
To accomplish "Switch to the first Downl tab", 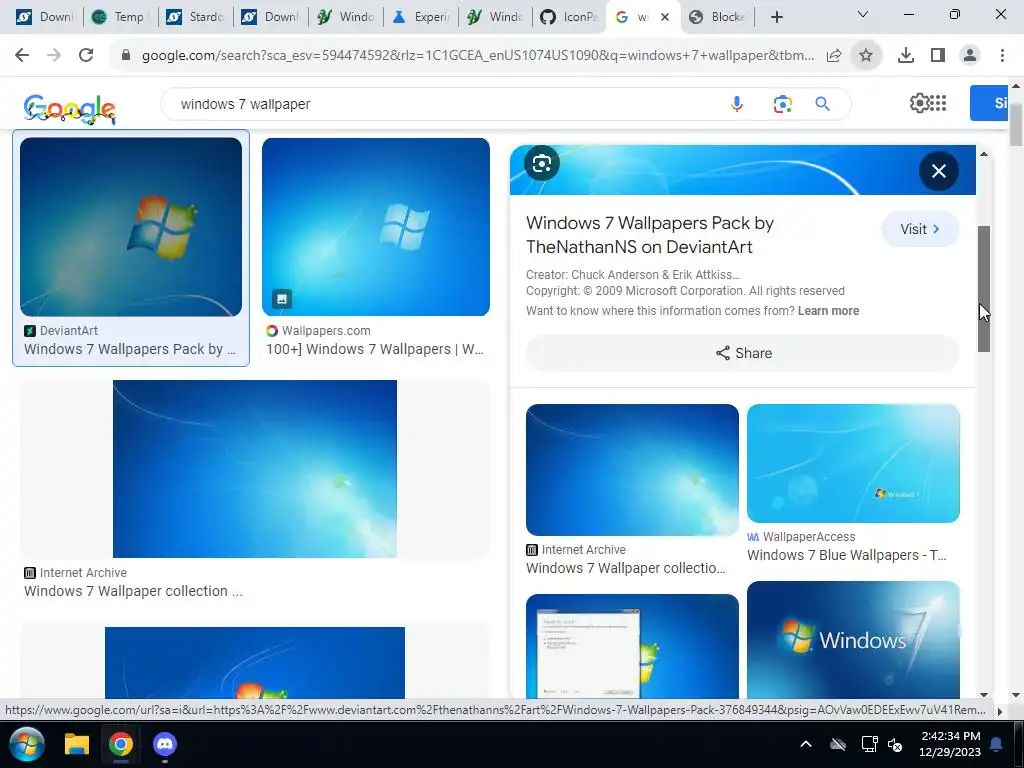I will coord(44,17).
